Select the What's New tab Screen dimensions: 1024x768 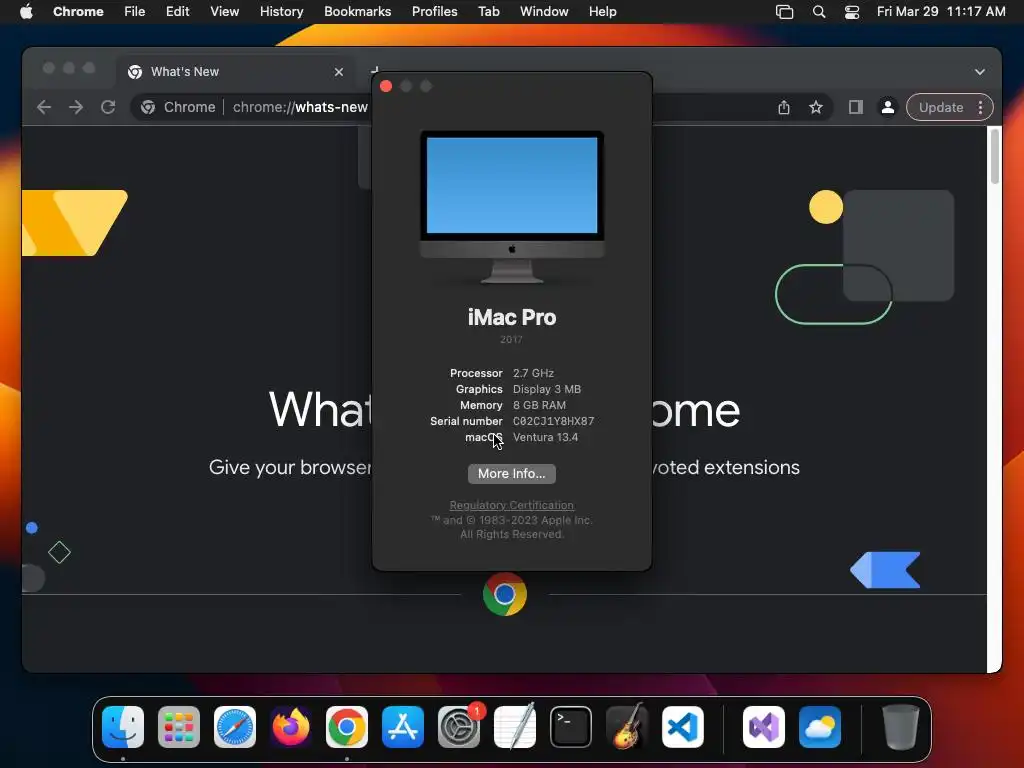pyautogui.click(x=236, y=72)
